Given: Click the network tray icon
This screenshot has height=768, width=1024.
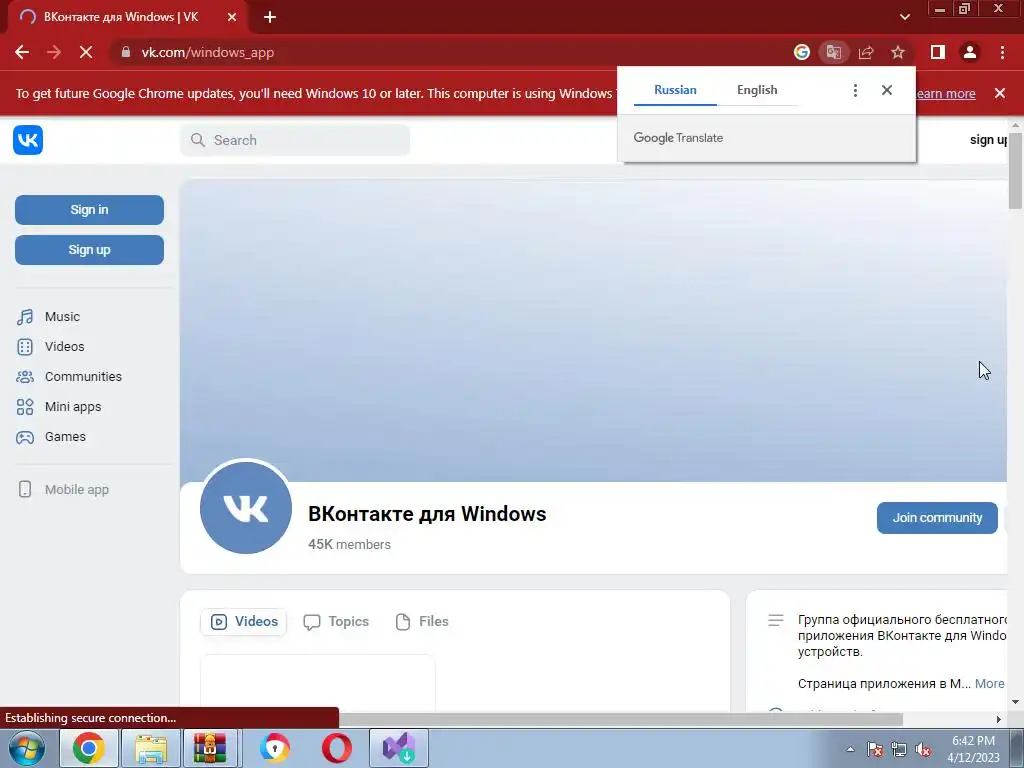Looking at the screenshot, I should 899,750.
